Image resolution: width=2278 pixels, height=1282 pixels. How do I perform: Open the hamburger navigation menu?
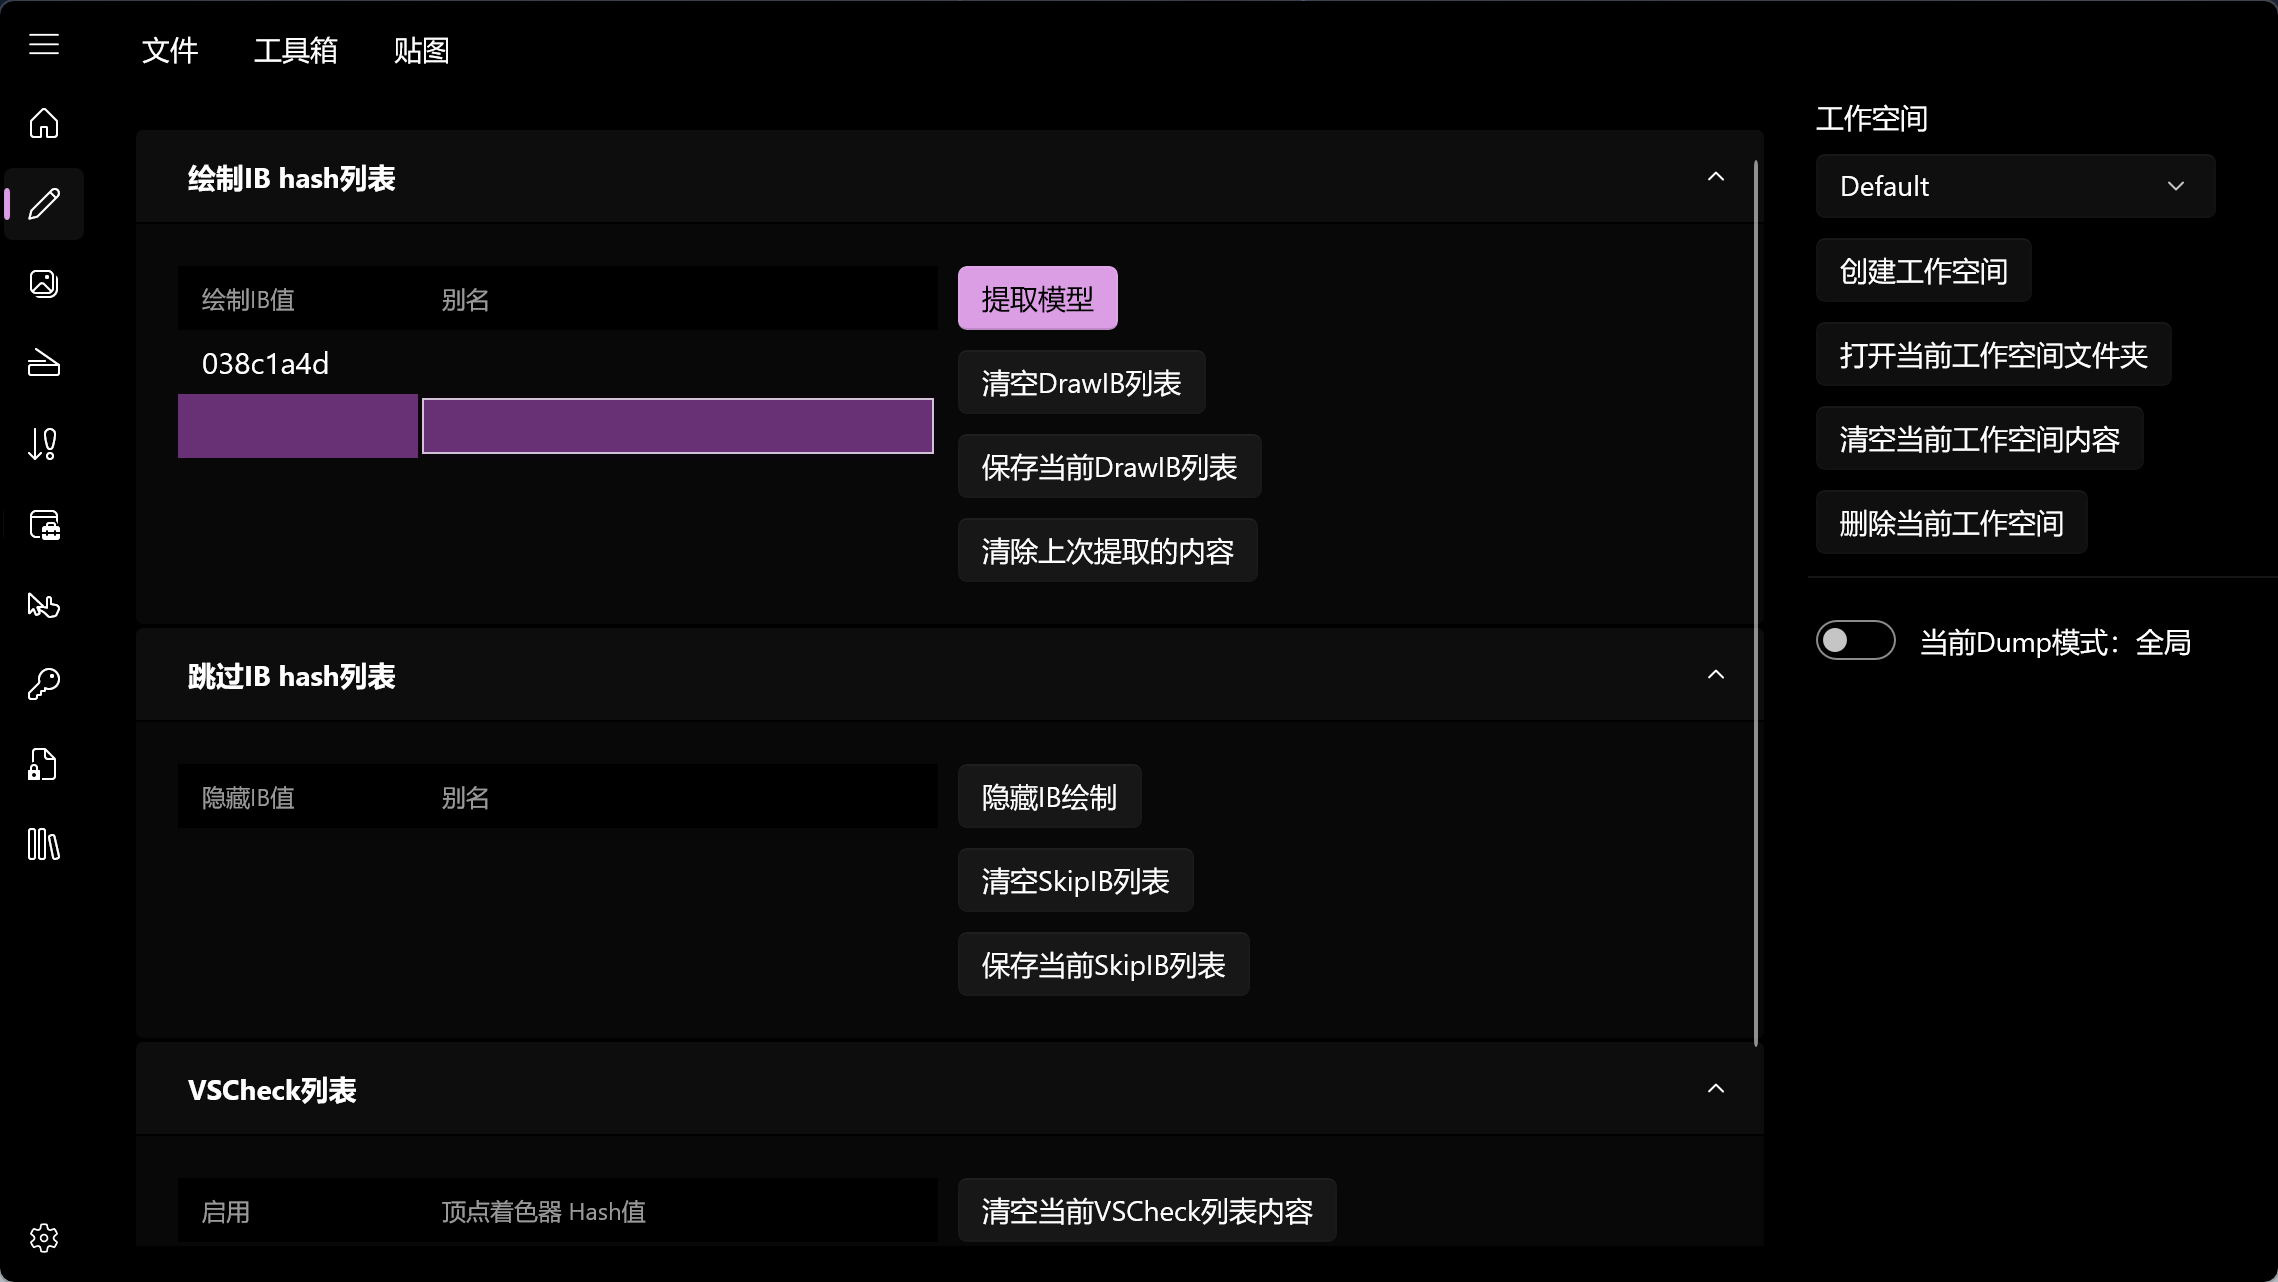click(x=44, y=45)
